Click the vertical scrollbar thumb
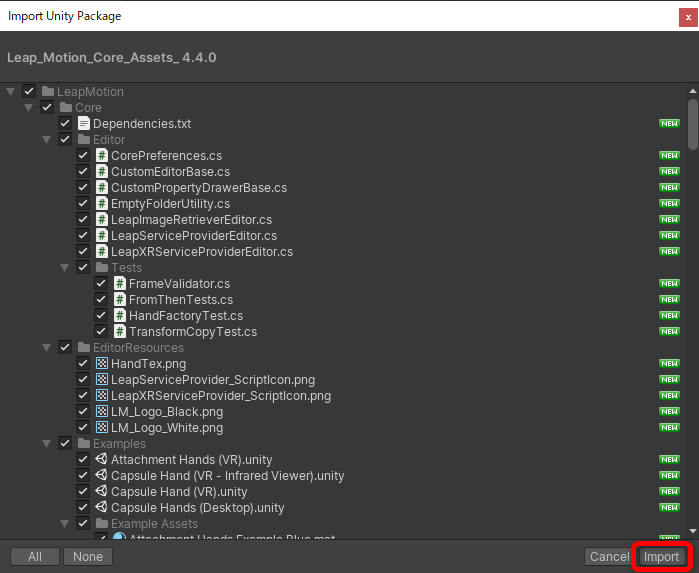 pyautogui.click(x=693, y=124)
